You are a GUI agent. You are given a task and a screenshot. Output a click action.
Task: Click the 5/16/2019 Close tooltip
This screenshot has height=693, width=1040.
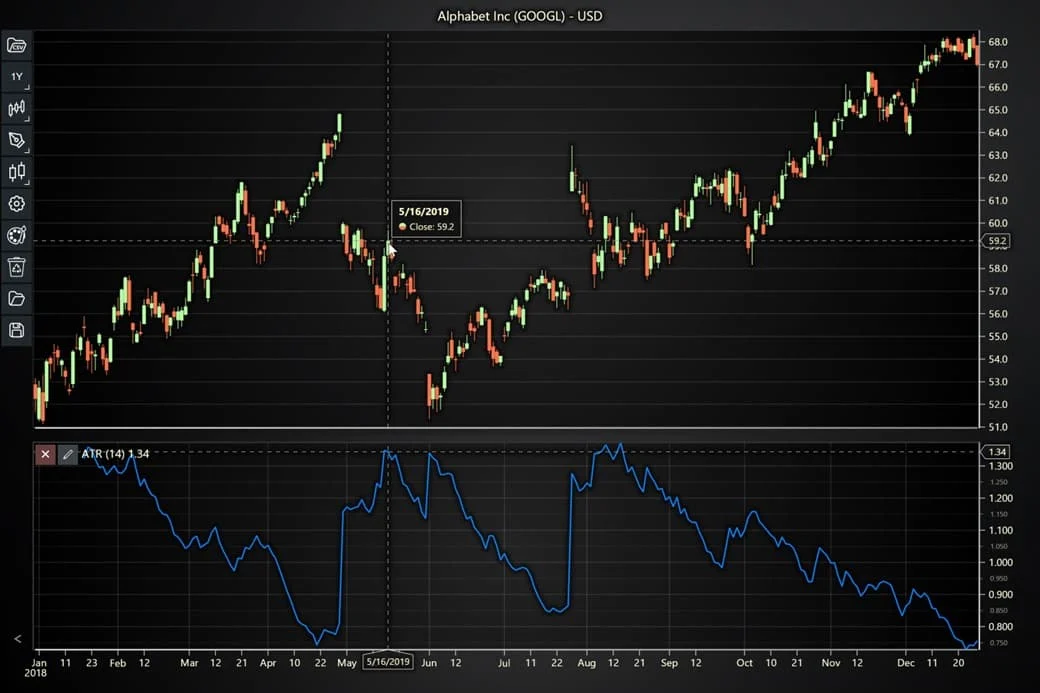pyautogui.click(x=426, y=218)
